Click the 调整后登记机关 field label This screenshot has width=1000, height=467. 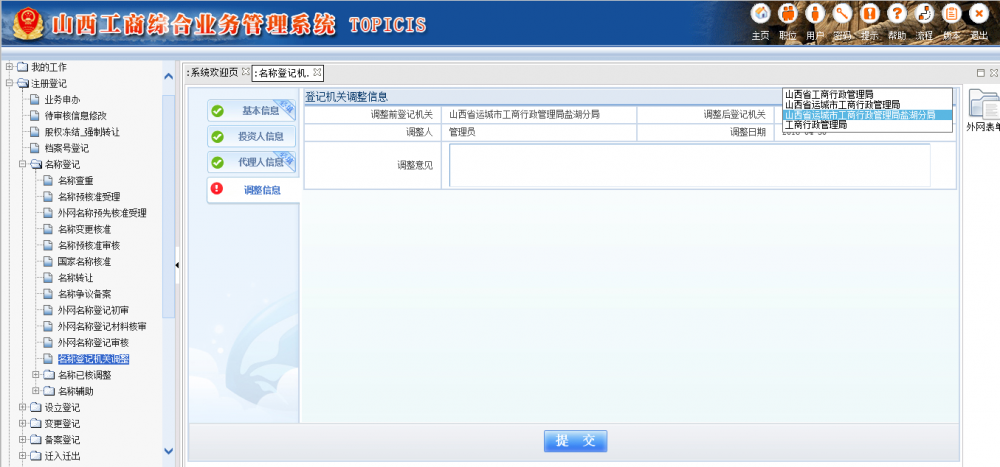(x=734, y=115)
